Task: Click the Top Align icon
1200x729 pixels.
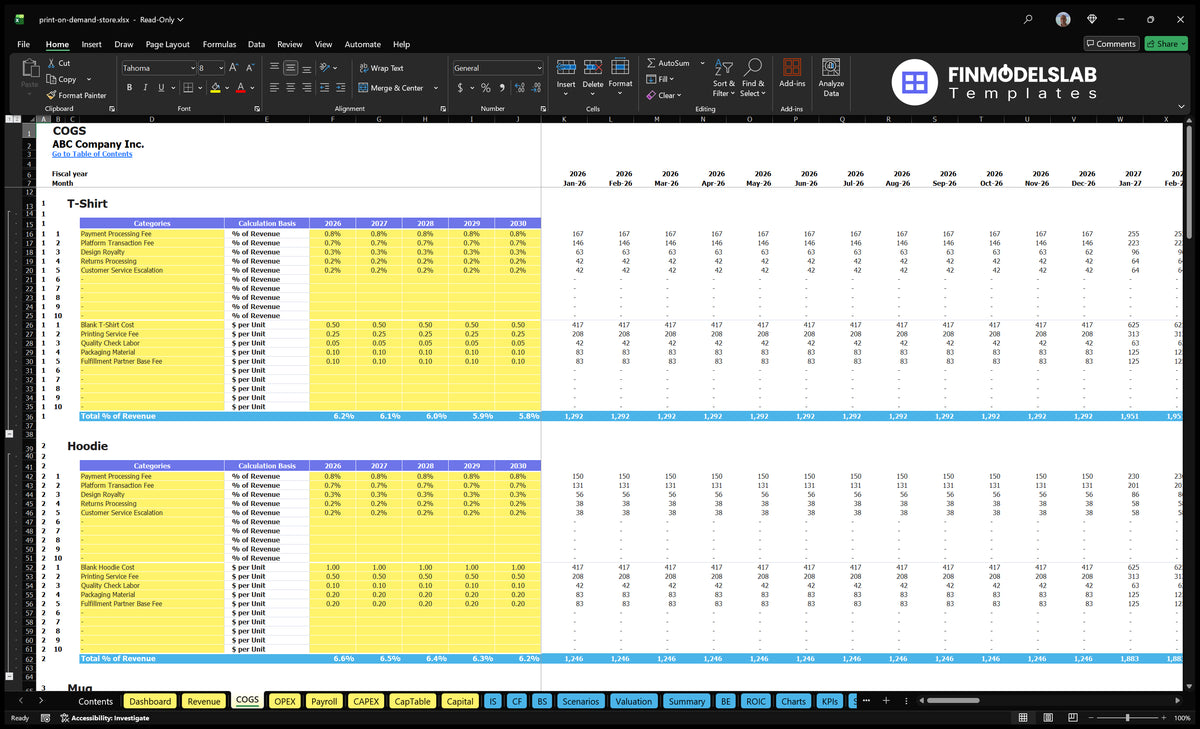Action: point(274,68)
